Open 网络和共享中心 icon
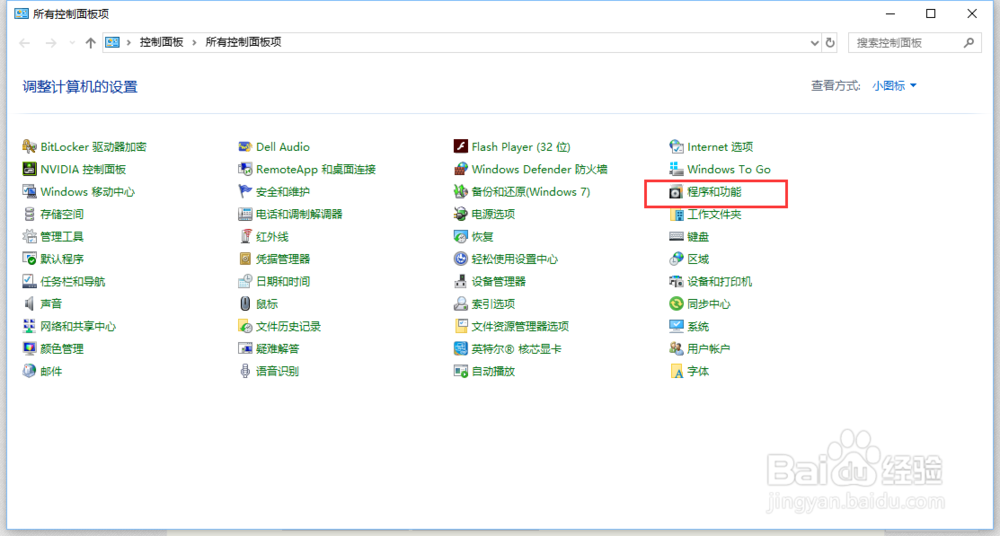The height and width of the screenshot is (536, 1000). [x=29, y=326]
